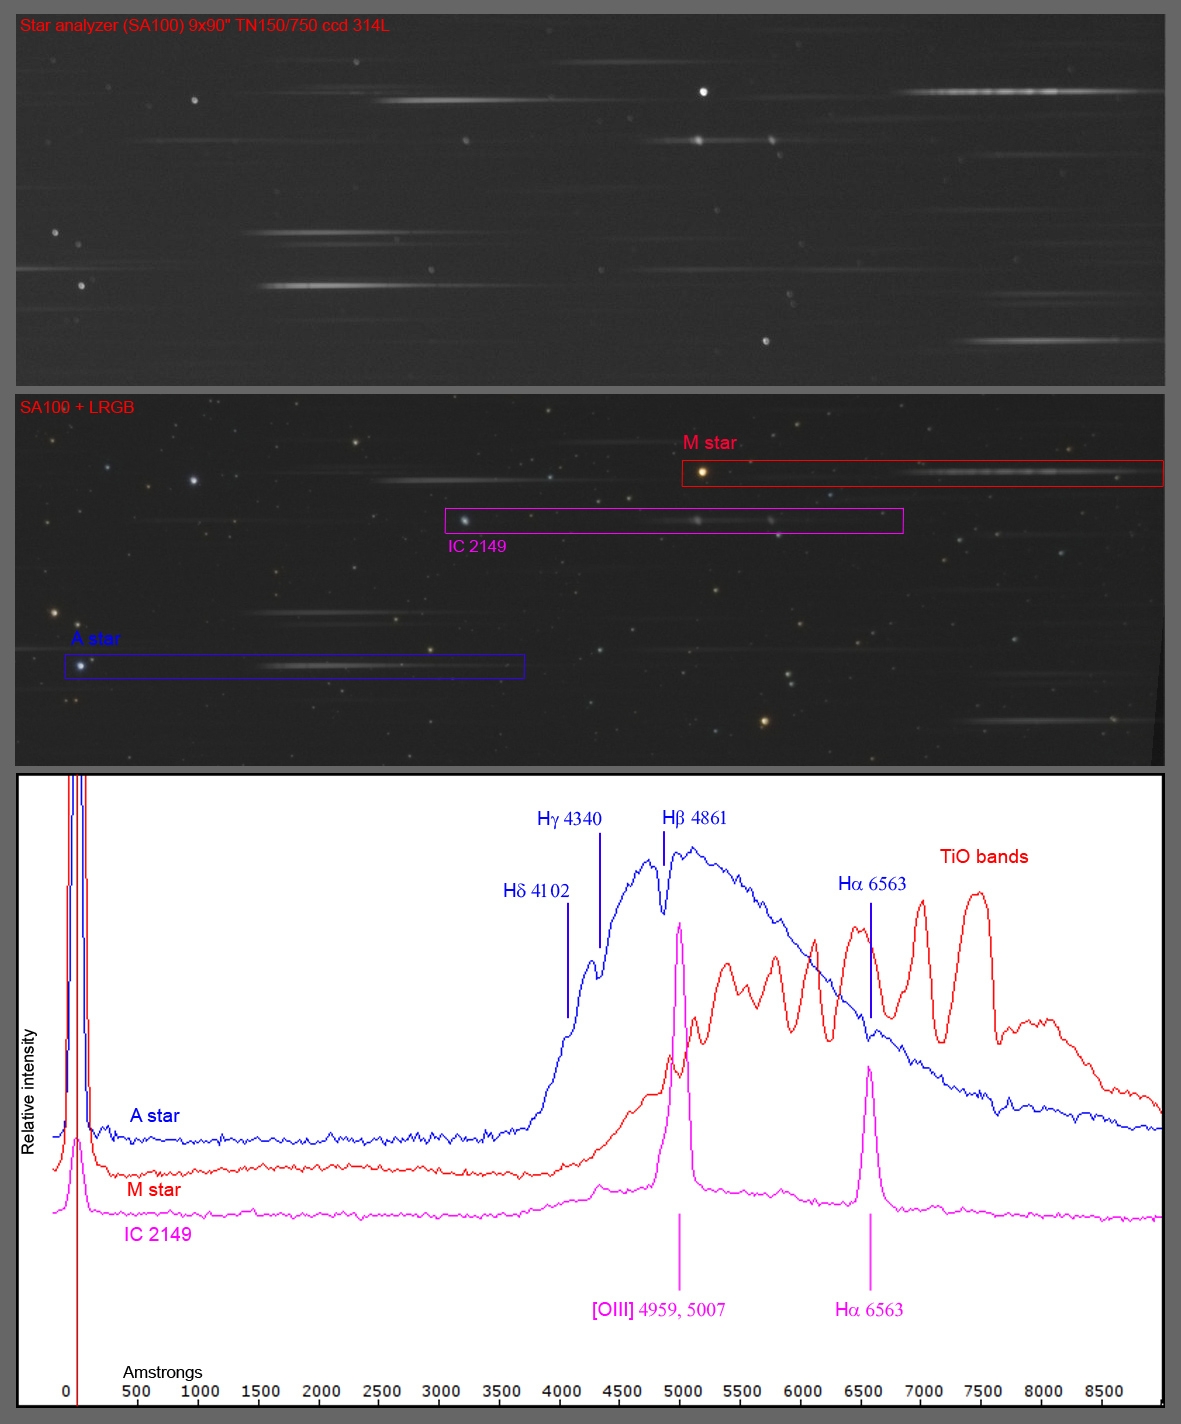Click the '3000' wavelength tick label
Screen dimensions: 1181x1424
click(x=441, y=1391)
